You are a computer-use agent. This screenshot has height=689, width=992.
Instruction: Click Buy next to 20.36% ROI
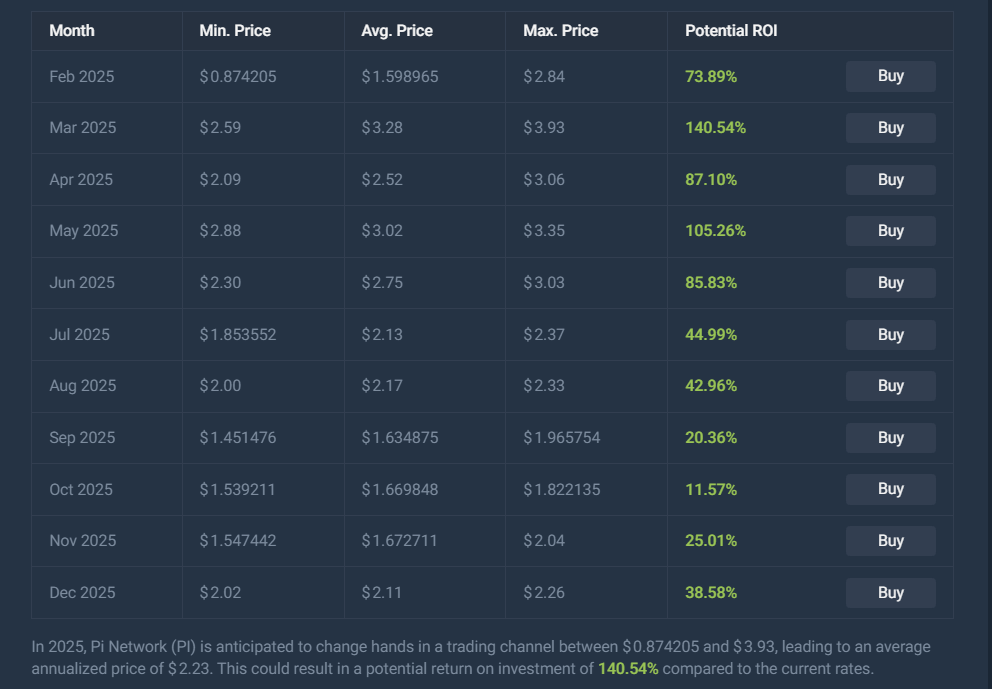(890, 438)
